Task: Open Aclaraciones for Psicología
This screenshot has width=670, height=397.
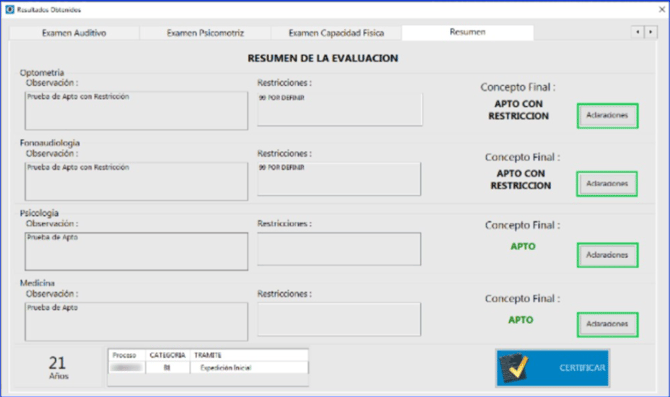Action: tap(607, 255)
